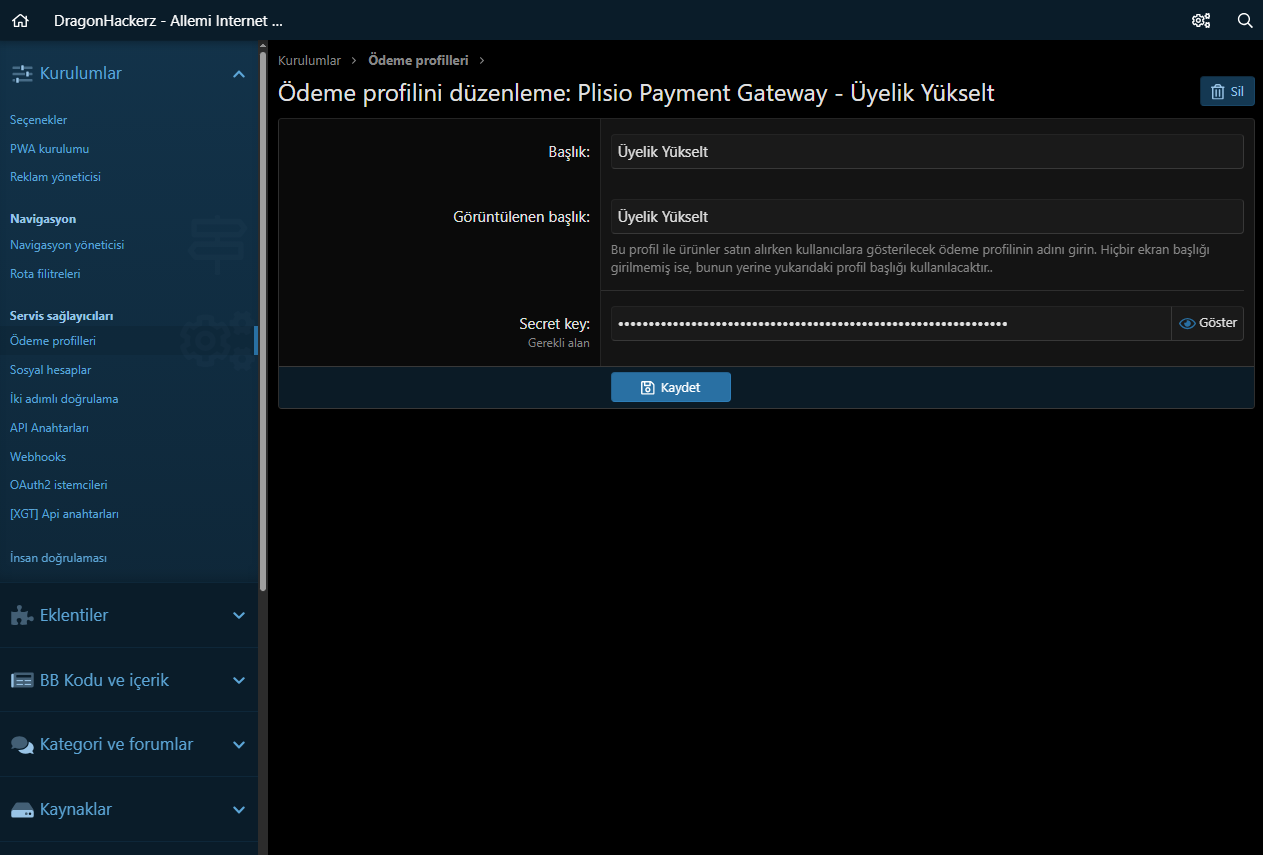Open the admin settings gears icon

1201,20
